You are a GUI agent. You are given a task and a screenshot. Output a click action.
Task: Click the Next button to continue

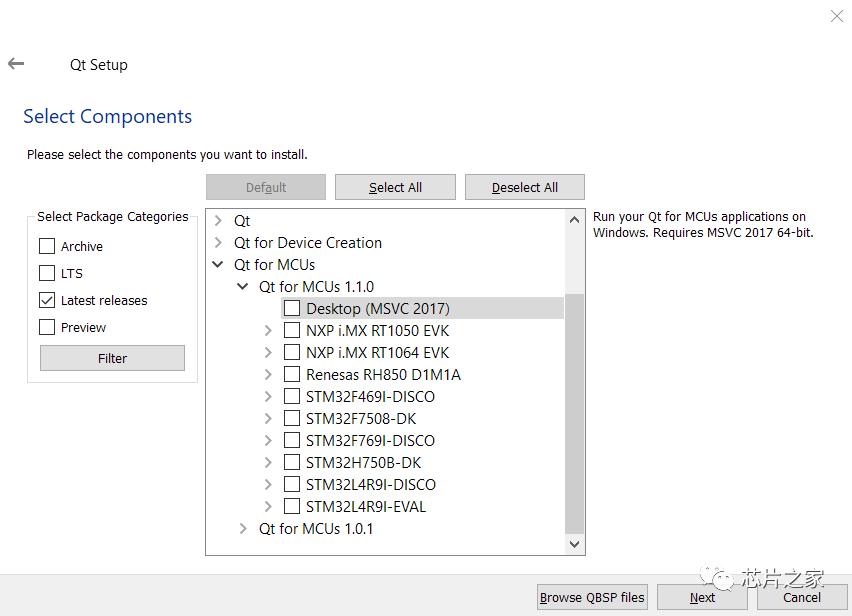coord(701,597)
